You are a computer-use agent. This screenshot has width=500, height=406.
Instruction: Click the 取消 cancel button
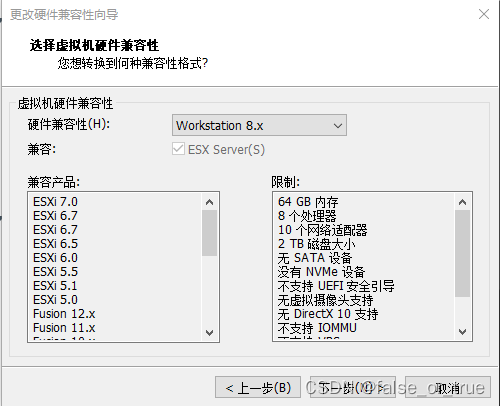(448, 388)
